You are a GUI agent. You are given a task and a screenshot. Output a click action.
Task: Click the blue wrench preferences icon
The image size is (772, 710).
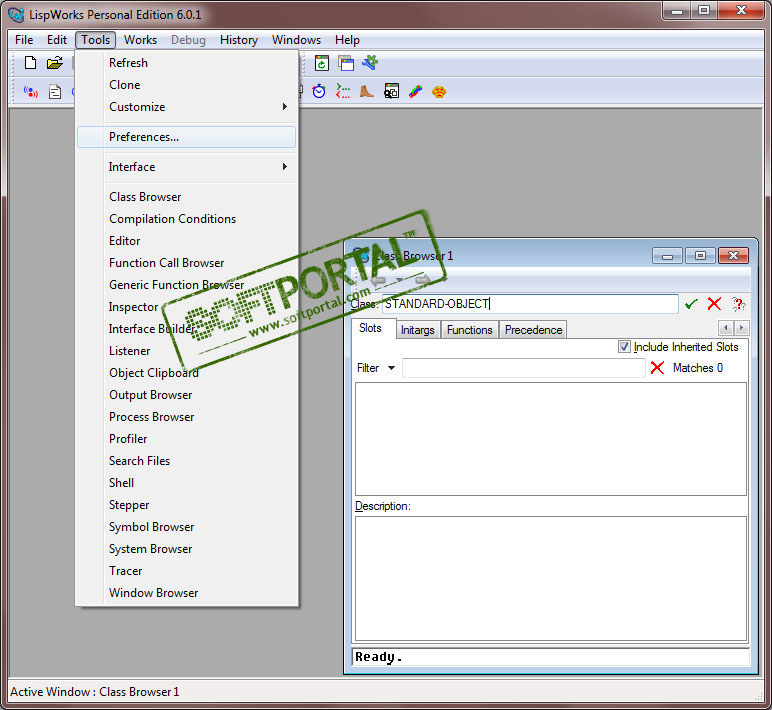click(370, 63)
